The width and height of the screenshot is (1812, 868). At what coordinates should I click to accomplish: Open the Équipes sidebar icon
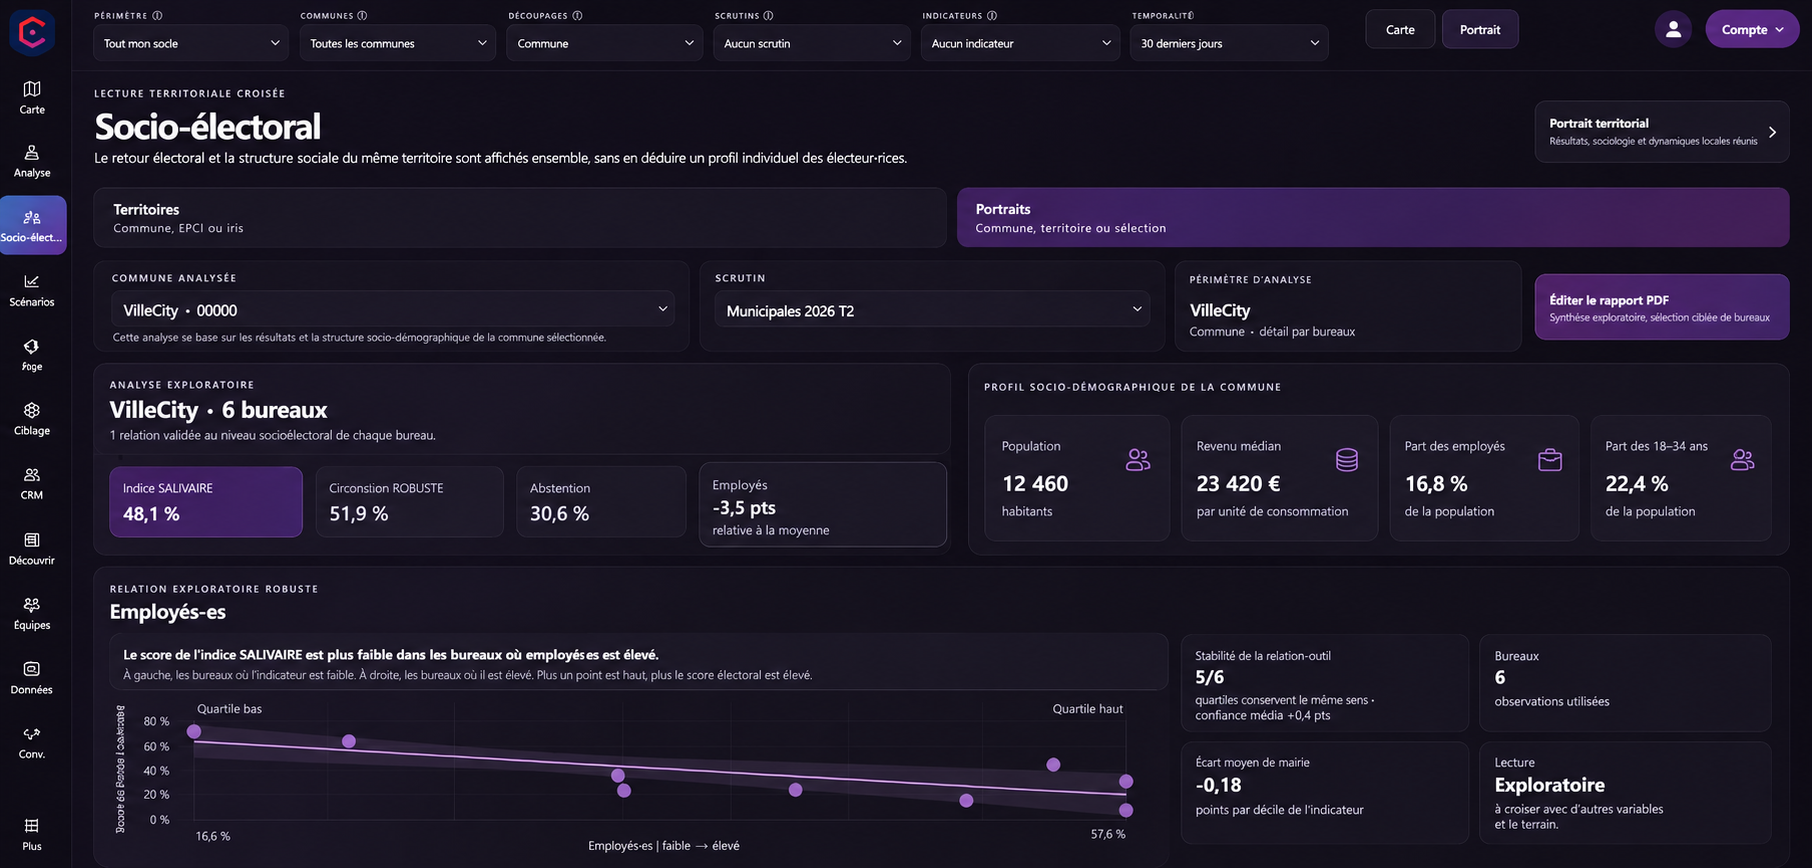point(32,604)
